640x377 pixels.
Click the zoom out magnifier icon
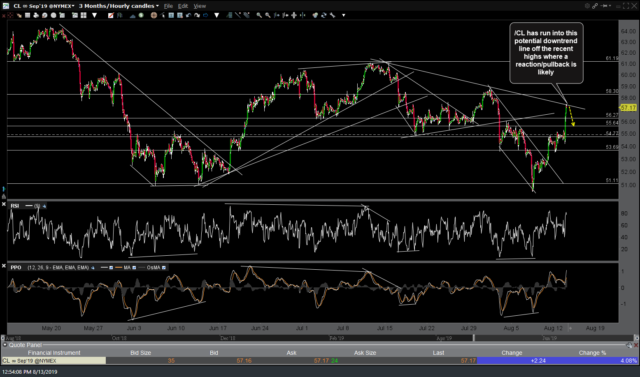[x=267, y=16]
